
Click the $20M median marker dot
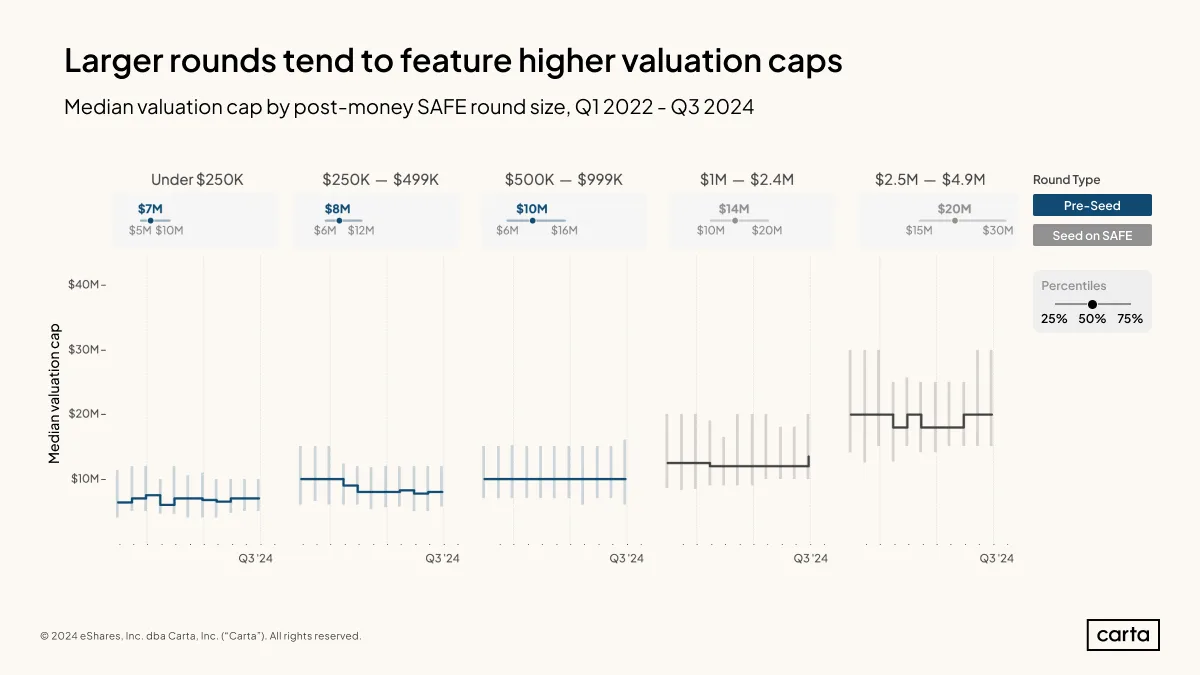click(x=954, y=220)
